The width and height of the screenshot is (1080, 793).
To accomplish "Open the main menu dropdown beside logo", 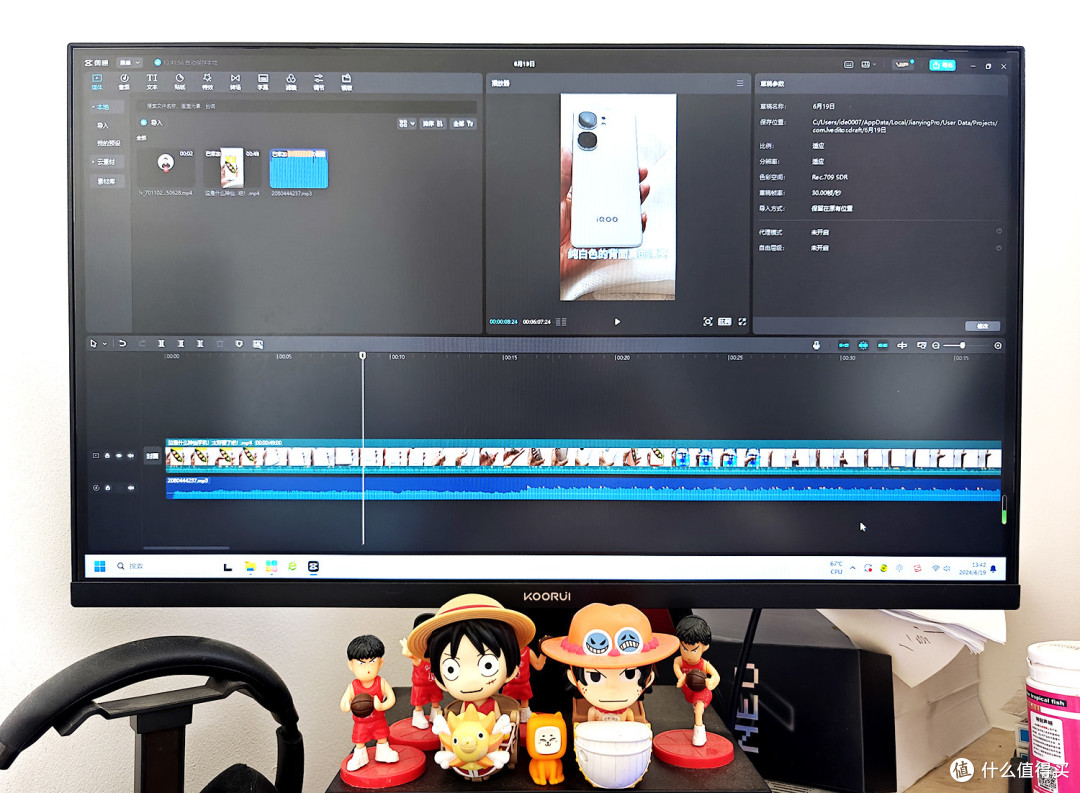I will tap(129, 63).
